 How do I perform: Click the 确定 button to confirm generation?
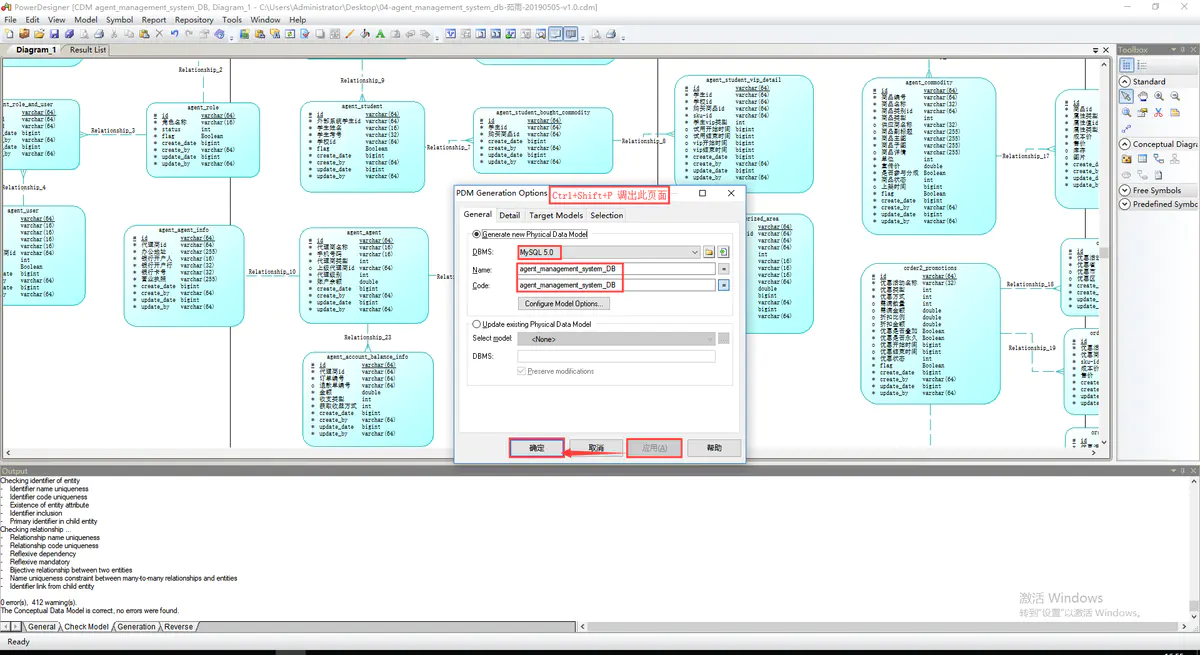pyautogui.click(x=536, y=448)
